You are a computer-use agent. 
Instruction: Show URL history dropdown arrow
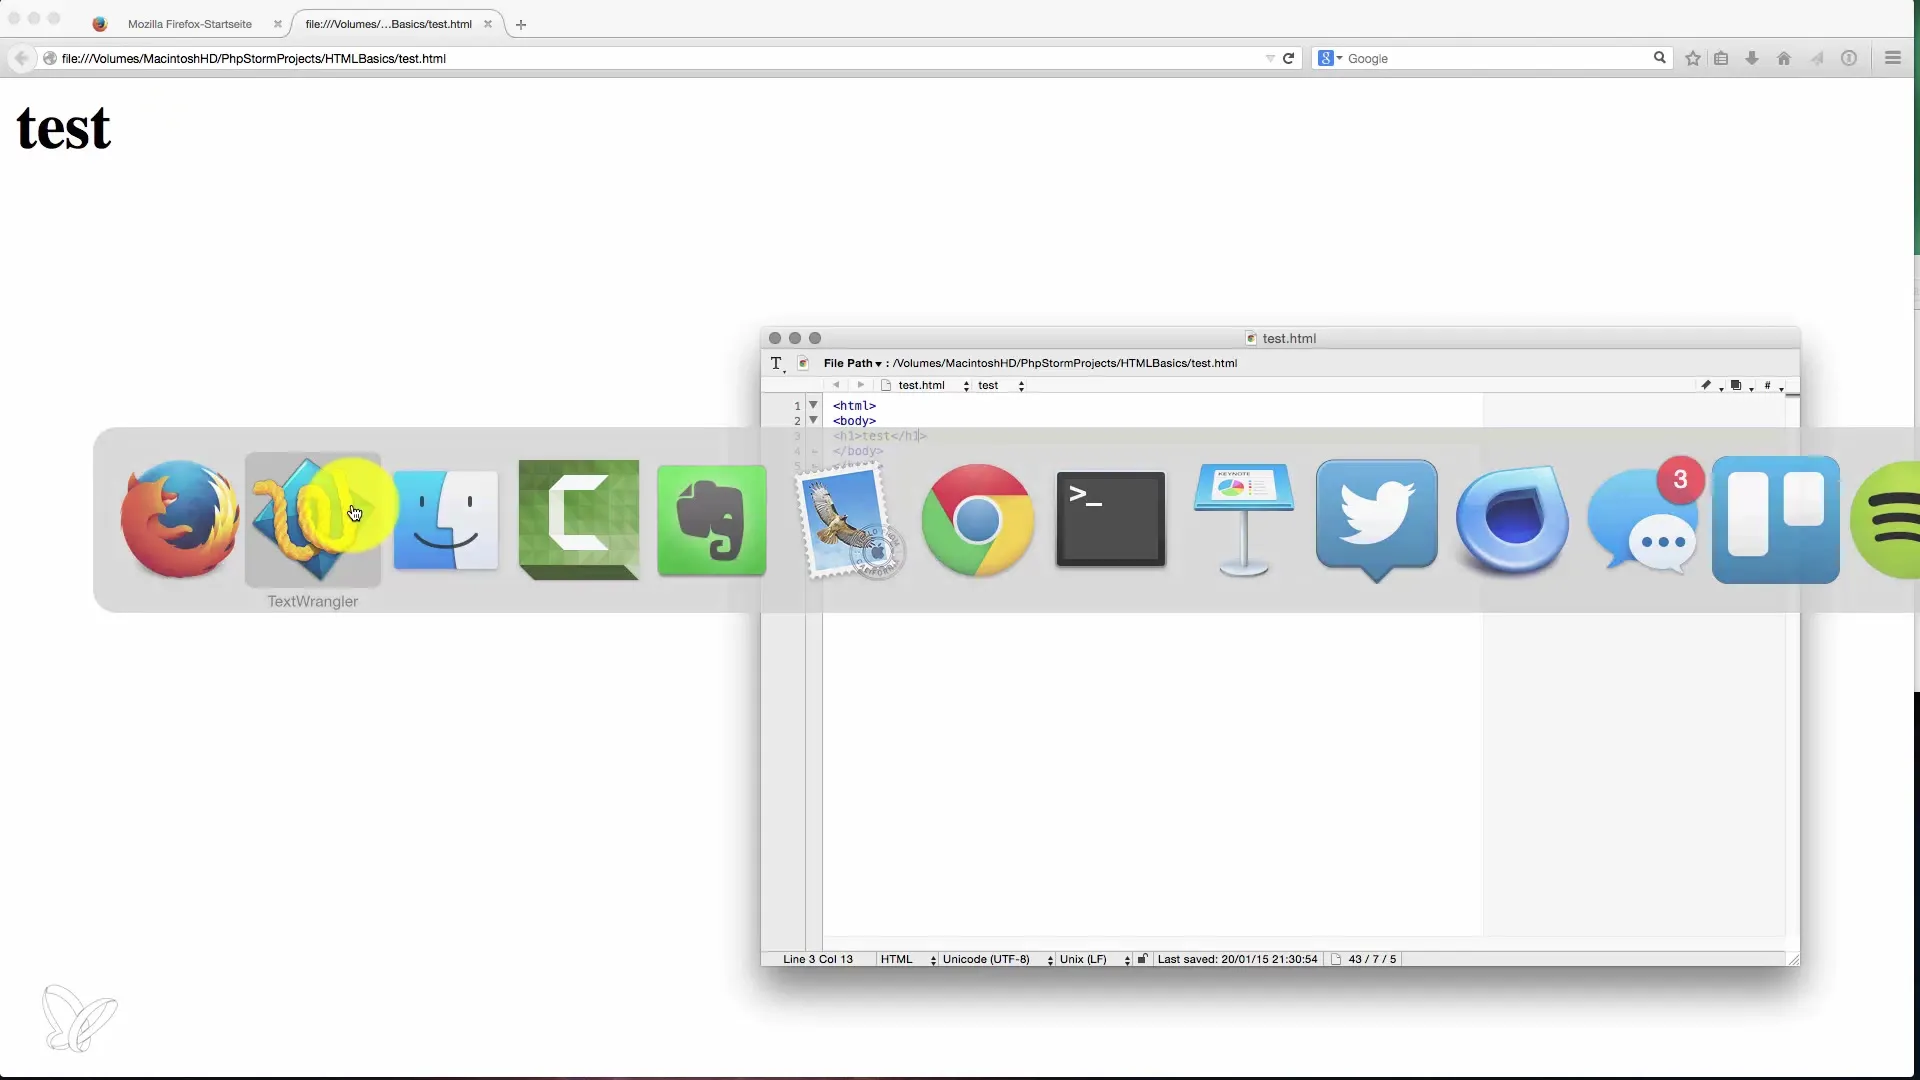pyautogui.click(x=1270, y=58)
